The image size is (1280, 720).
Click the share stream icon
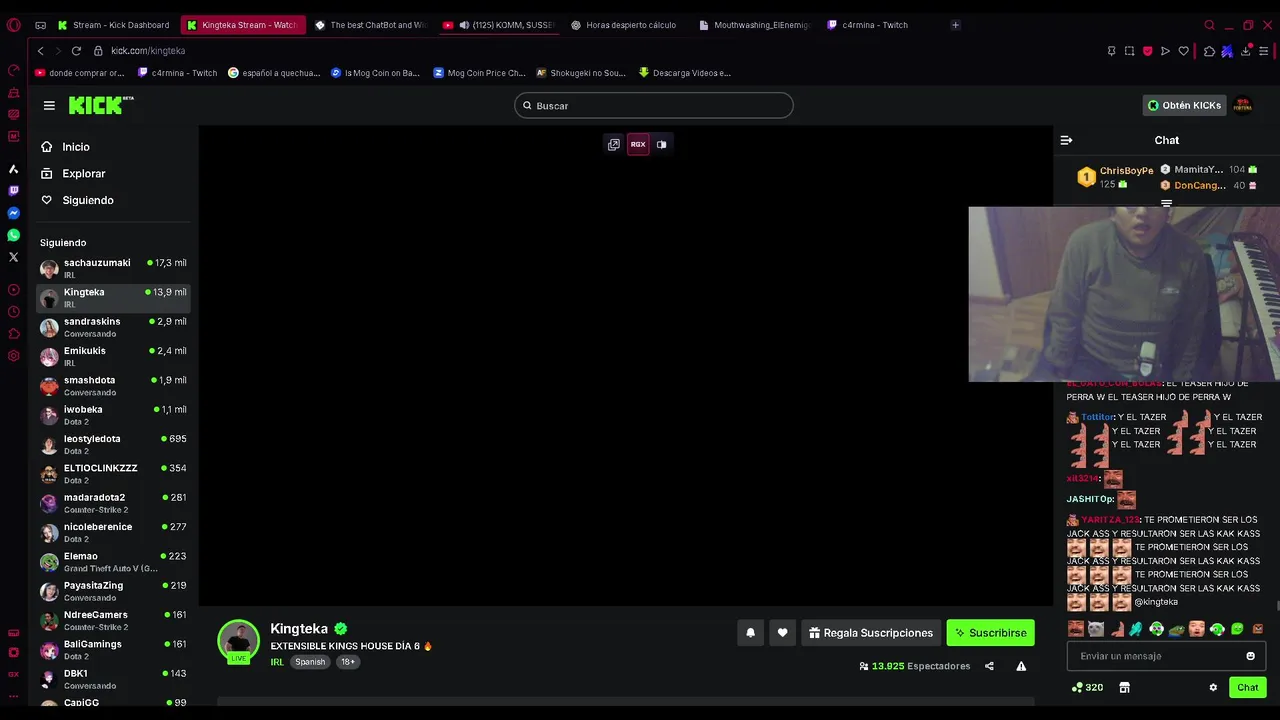click(x=989, y=666)
